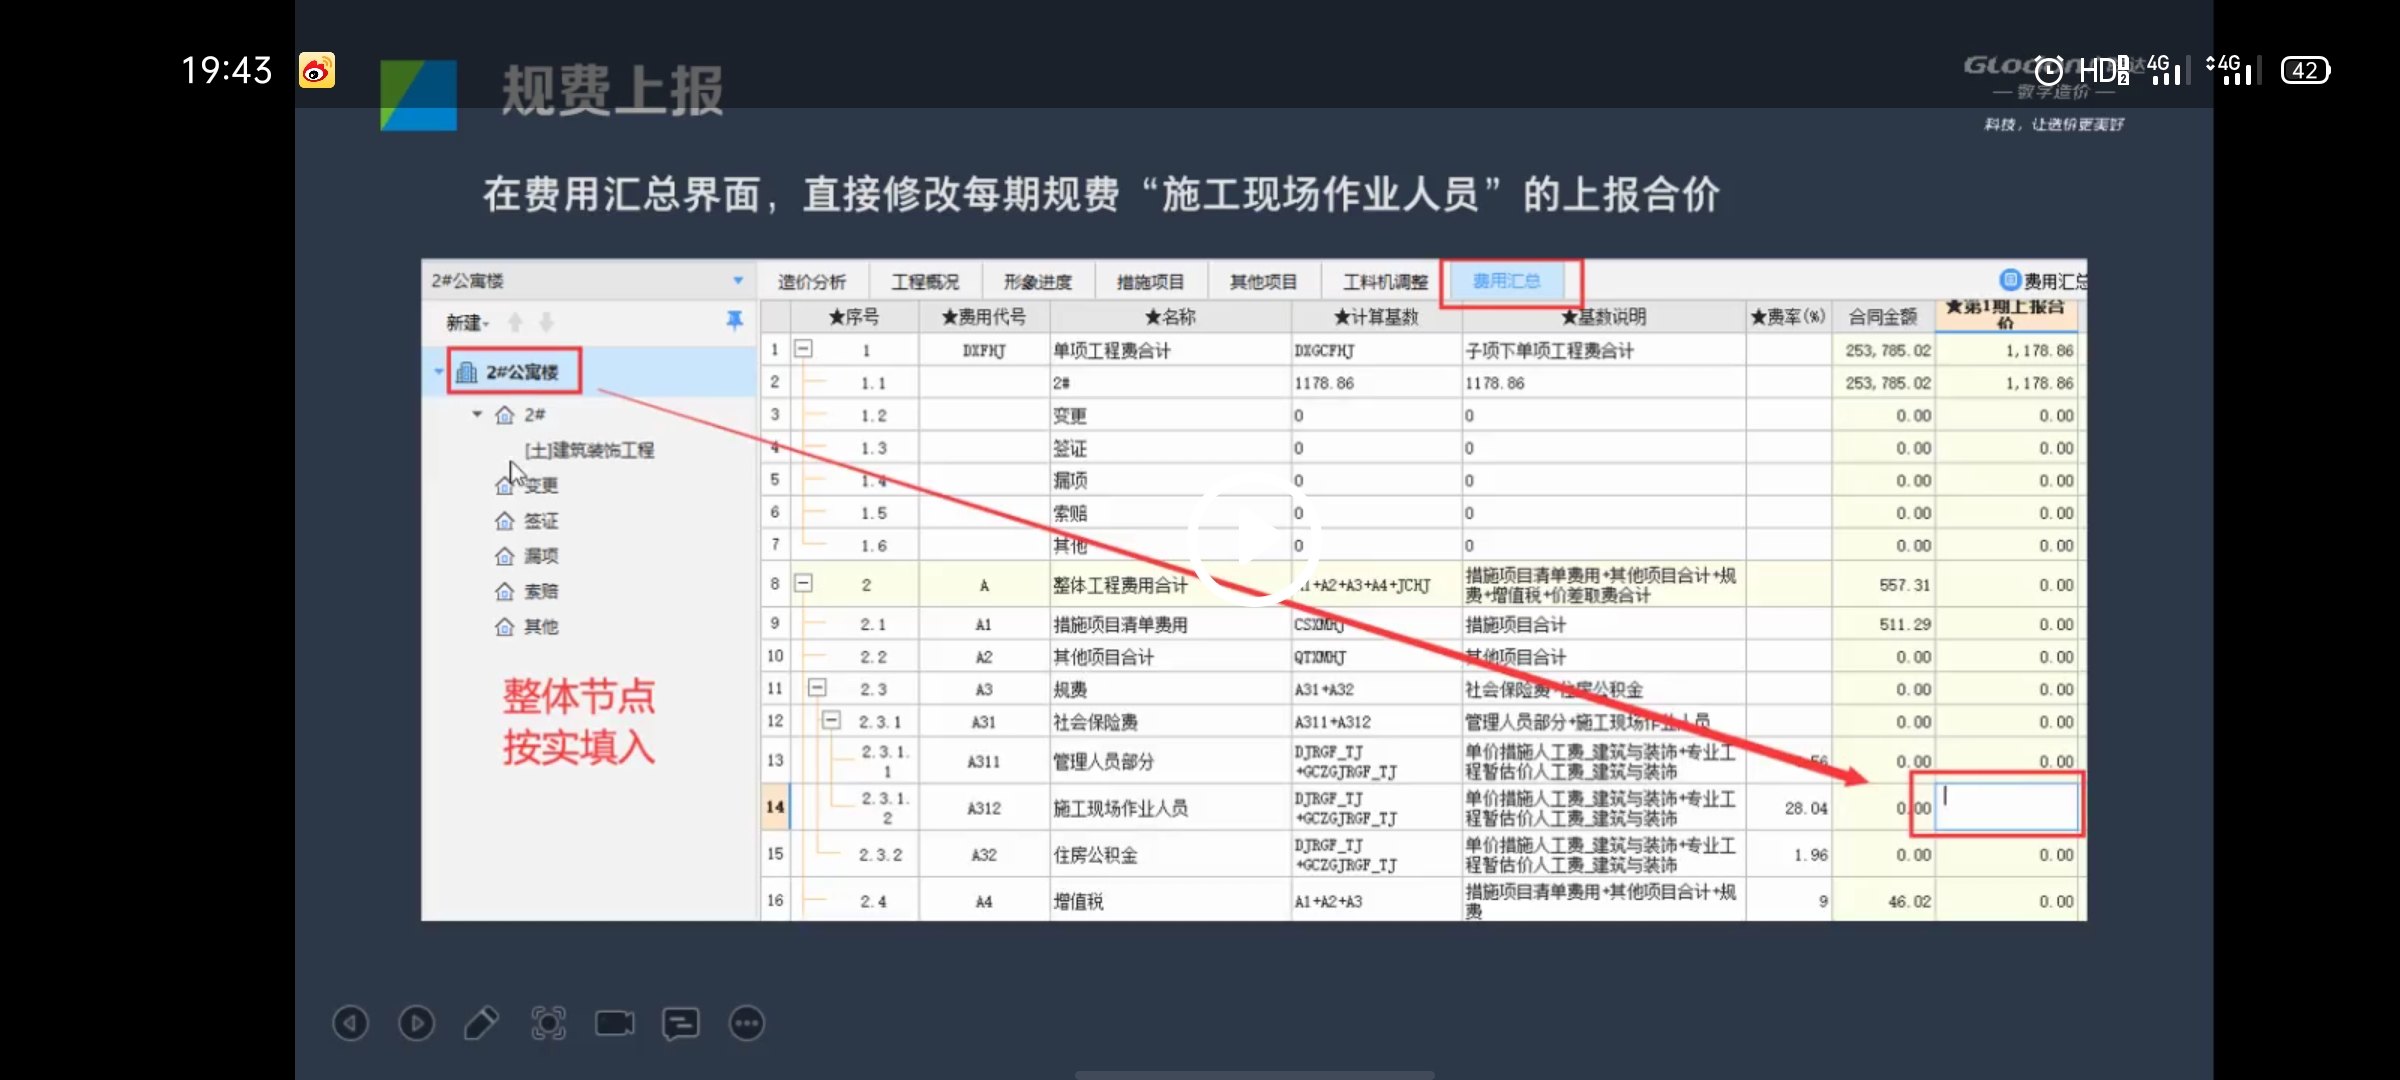Viewport: 2400px width, 1080px height.
Task: Click the move down arrow beside 新建
Action: [x=546, y=322]
